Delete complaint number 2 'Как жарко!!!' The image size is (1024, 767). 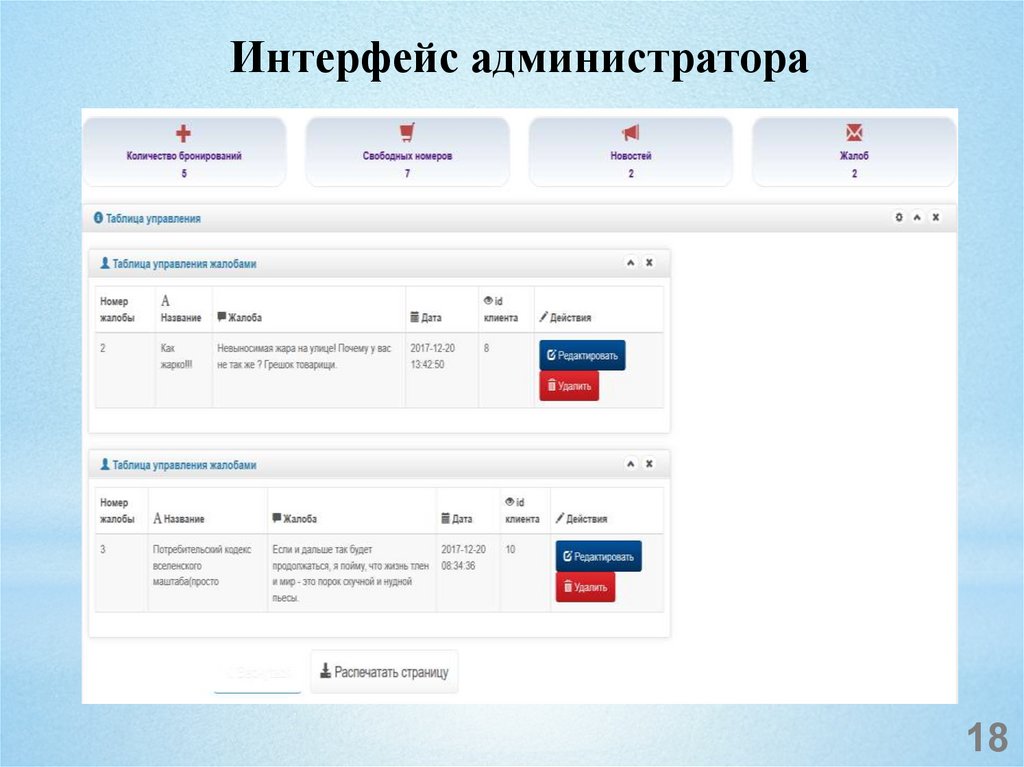(x=569, y=385)
